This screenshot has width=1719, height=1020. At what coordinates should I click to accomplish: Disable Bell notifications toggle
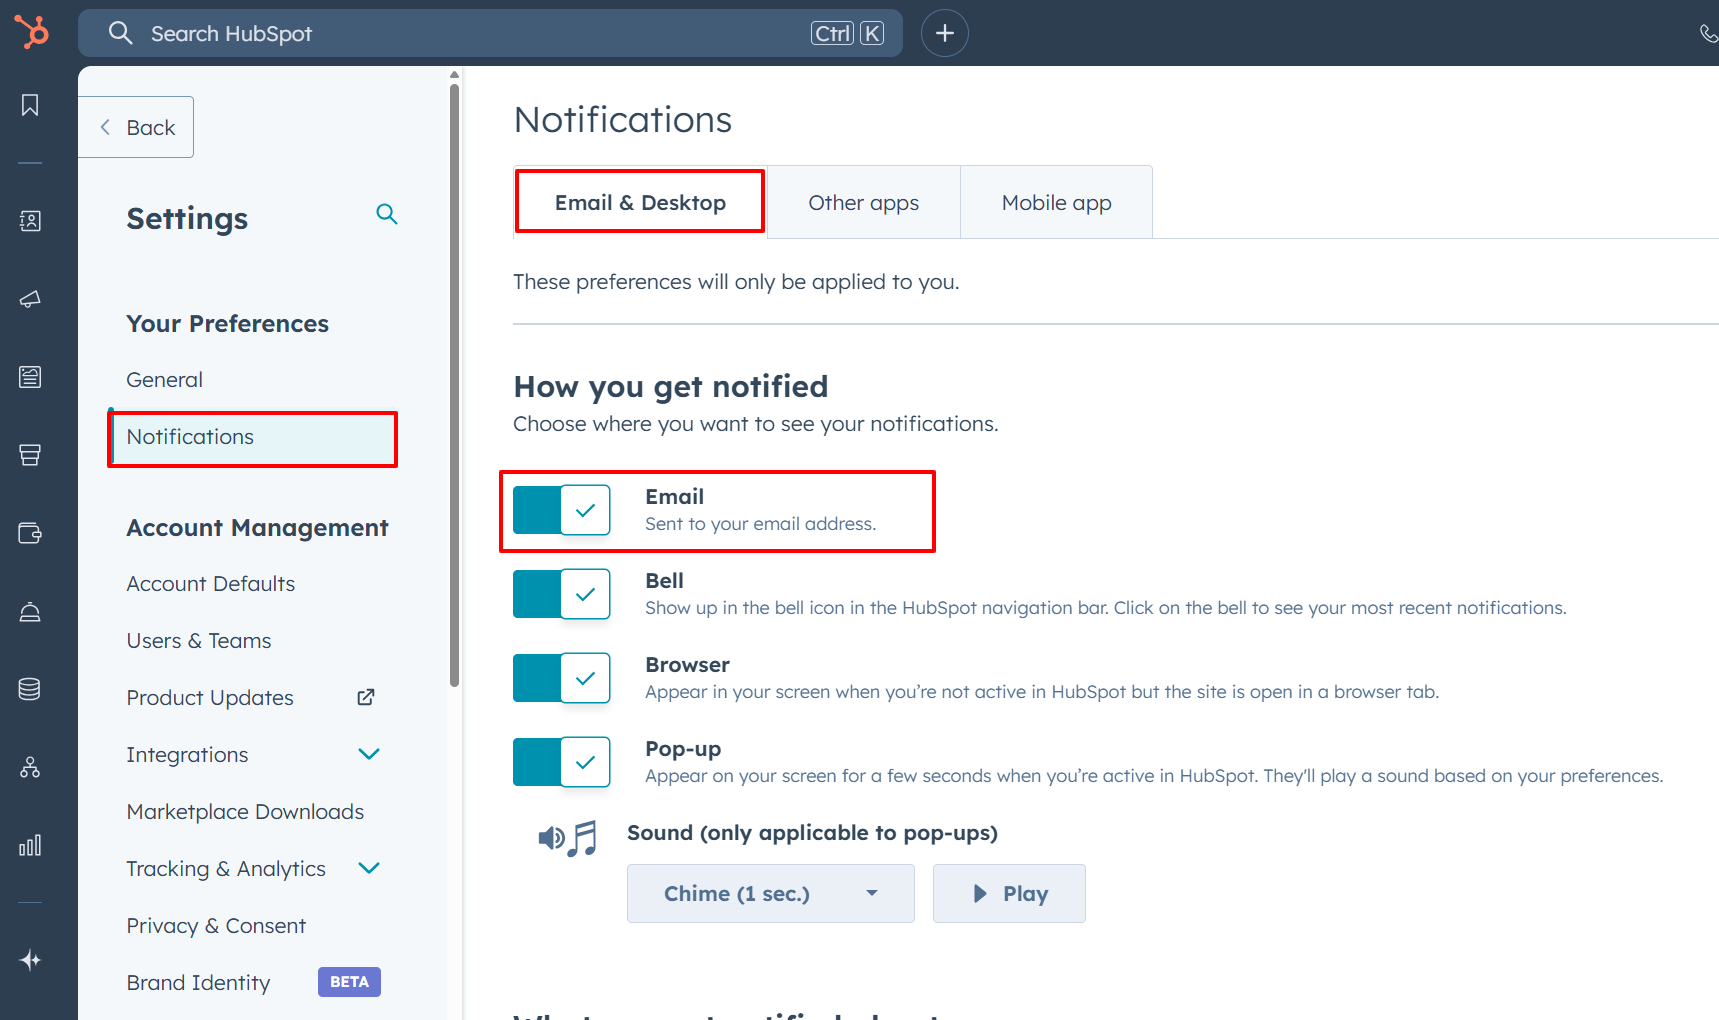pos(562,594)
